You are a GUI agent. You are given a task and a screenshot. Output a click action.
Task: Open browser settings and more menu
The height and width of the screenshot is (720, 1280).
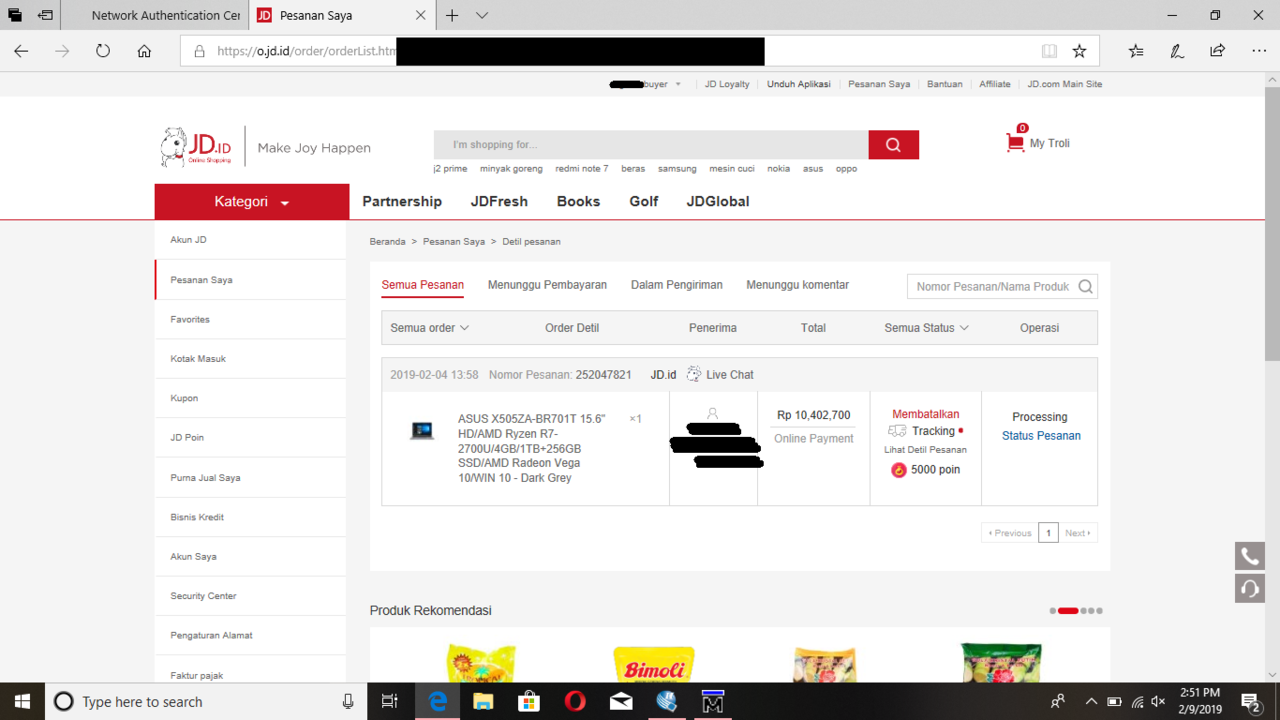1259,51
